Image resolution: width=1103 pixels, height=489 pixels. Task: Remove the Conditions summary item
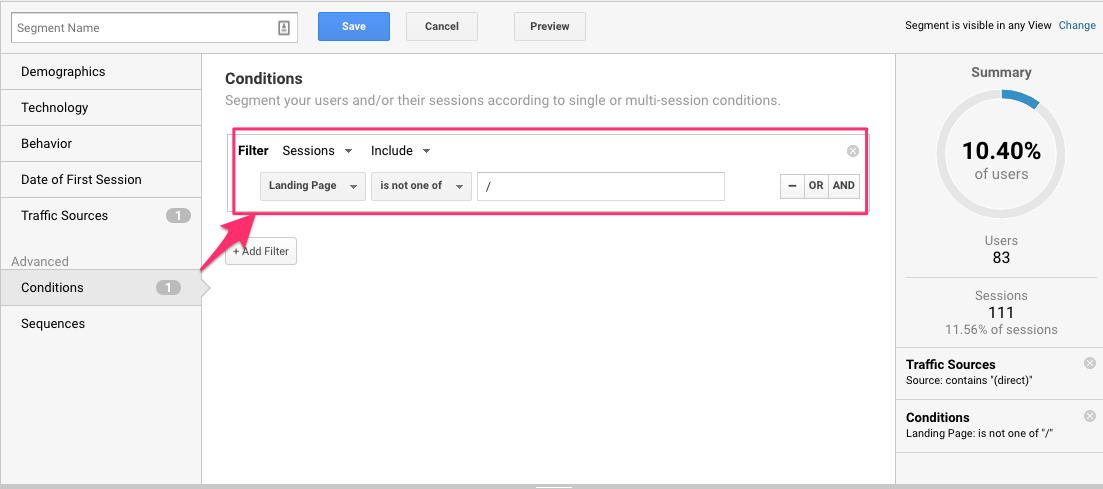1090,416
